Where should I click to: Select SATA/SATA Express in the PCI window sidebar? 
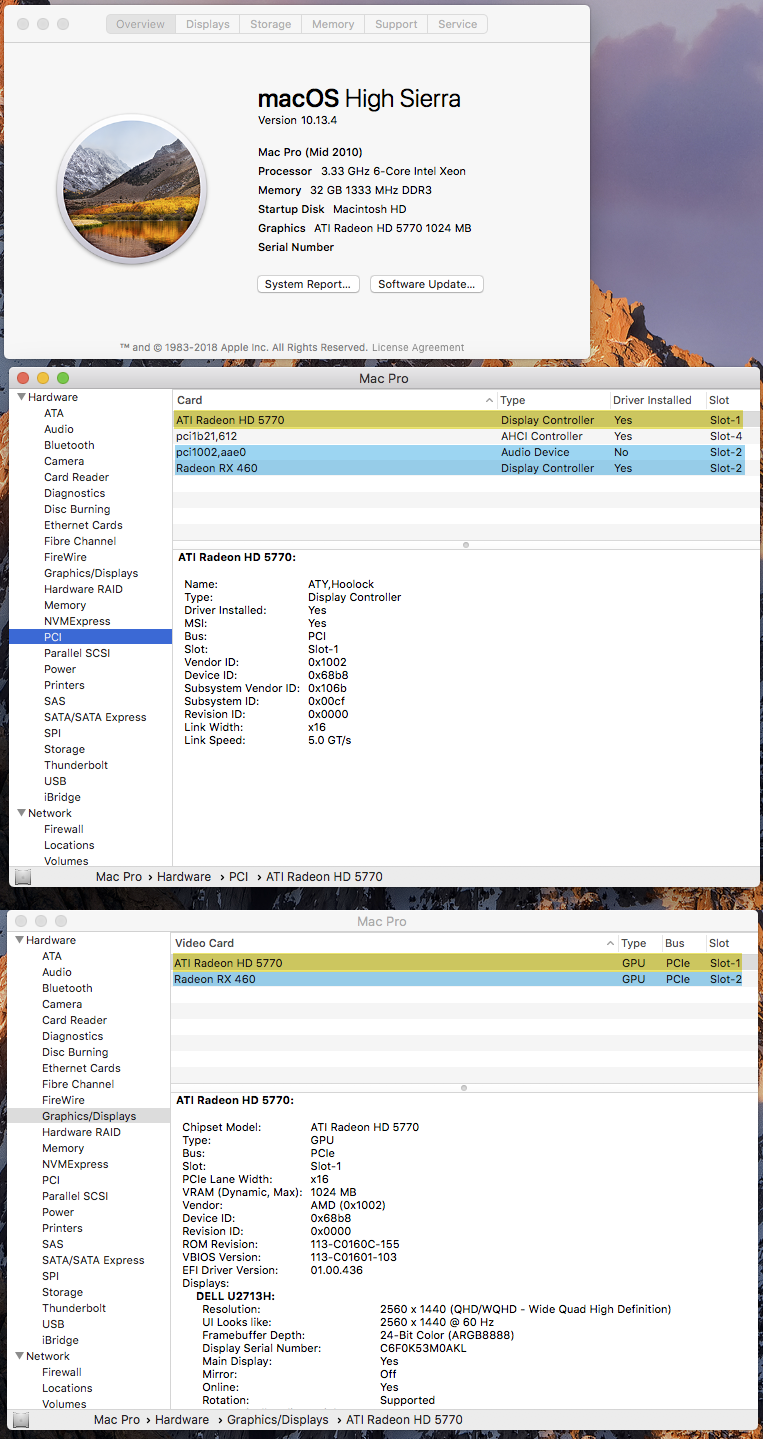pyautogui.click(x=95, y=717)
